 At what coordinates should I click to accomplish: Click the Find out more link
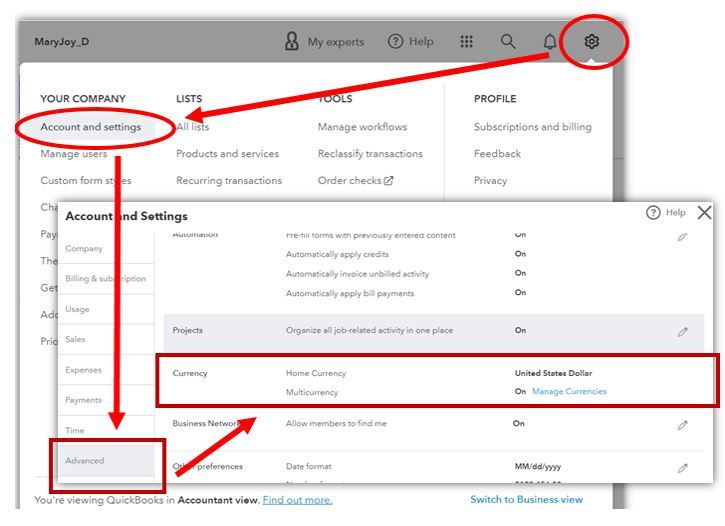pyautogui.click(x=297, y=500)
